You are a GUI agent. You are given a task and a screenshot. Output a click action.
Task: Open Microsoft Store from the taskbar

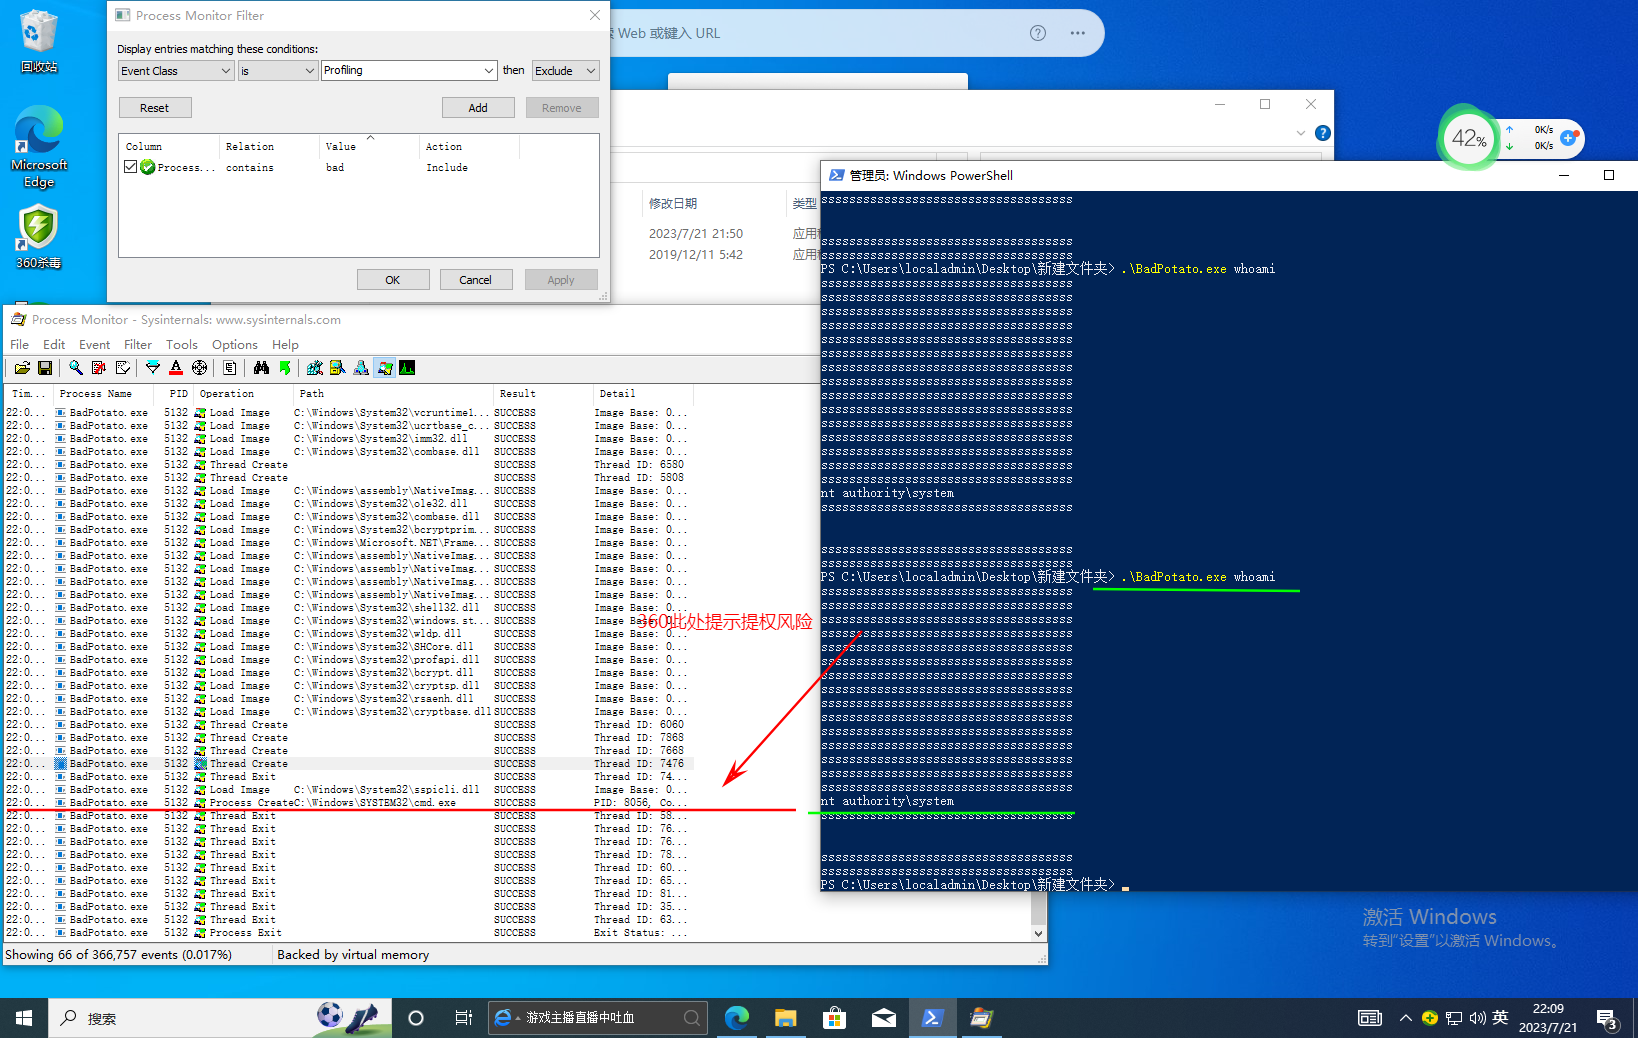click(835, 1018)
